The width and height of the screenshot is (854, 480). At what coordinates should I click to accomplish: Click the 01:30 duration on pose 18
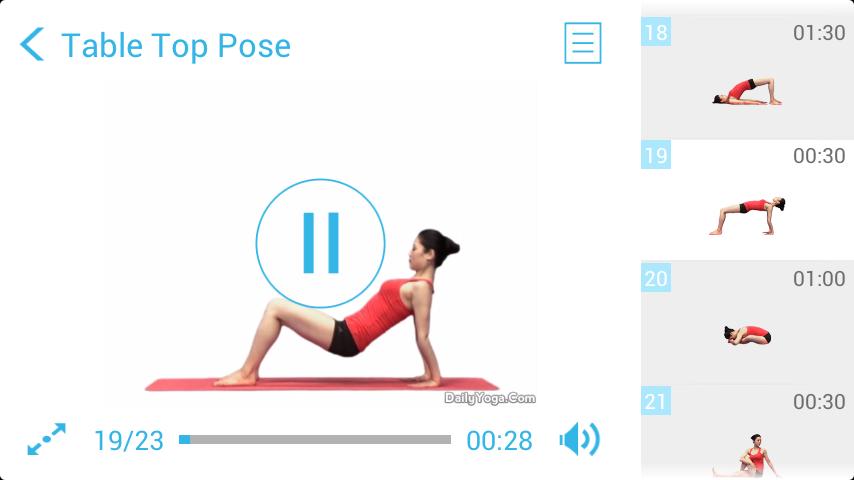tap(819, 33)
